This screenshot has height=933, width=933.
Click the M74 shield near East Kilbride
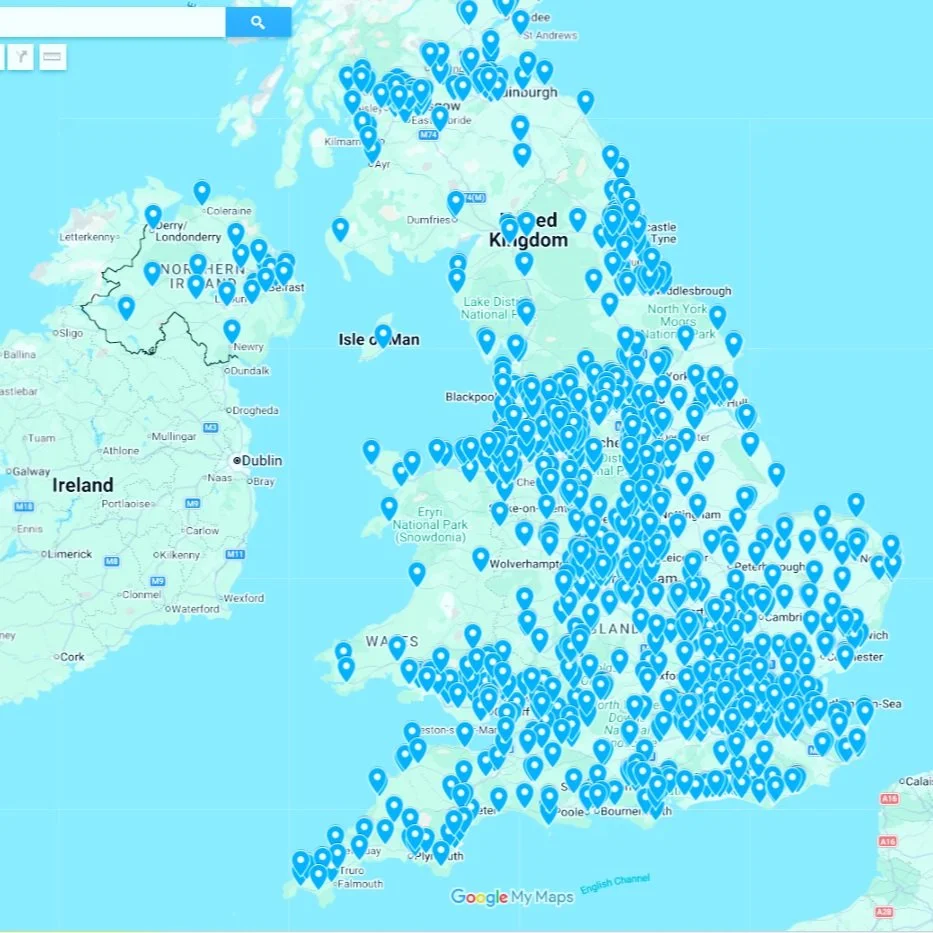click(x=428, y=135)
